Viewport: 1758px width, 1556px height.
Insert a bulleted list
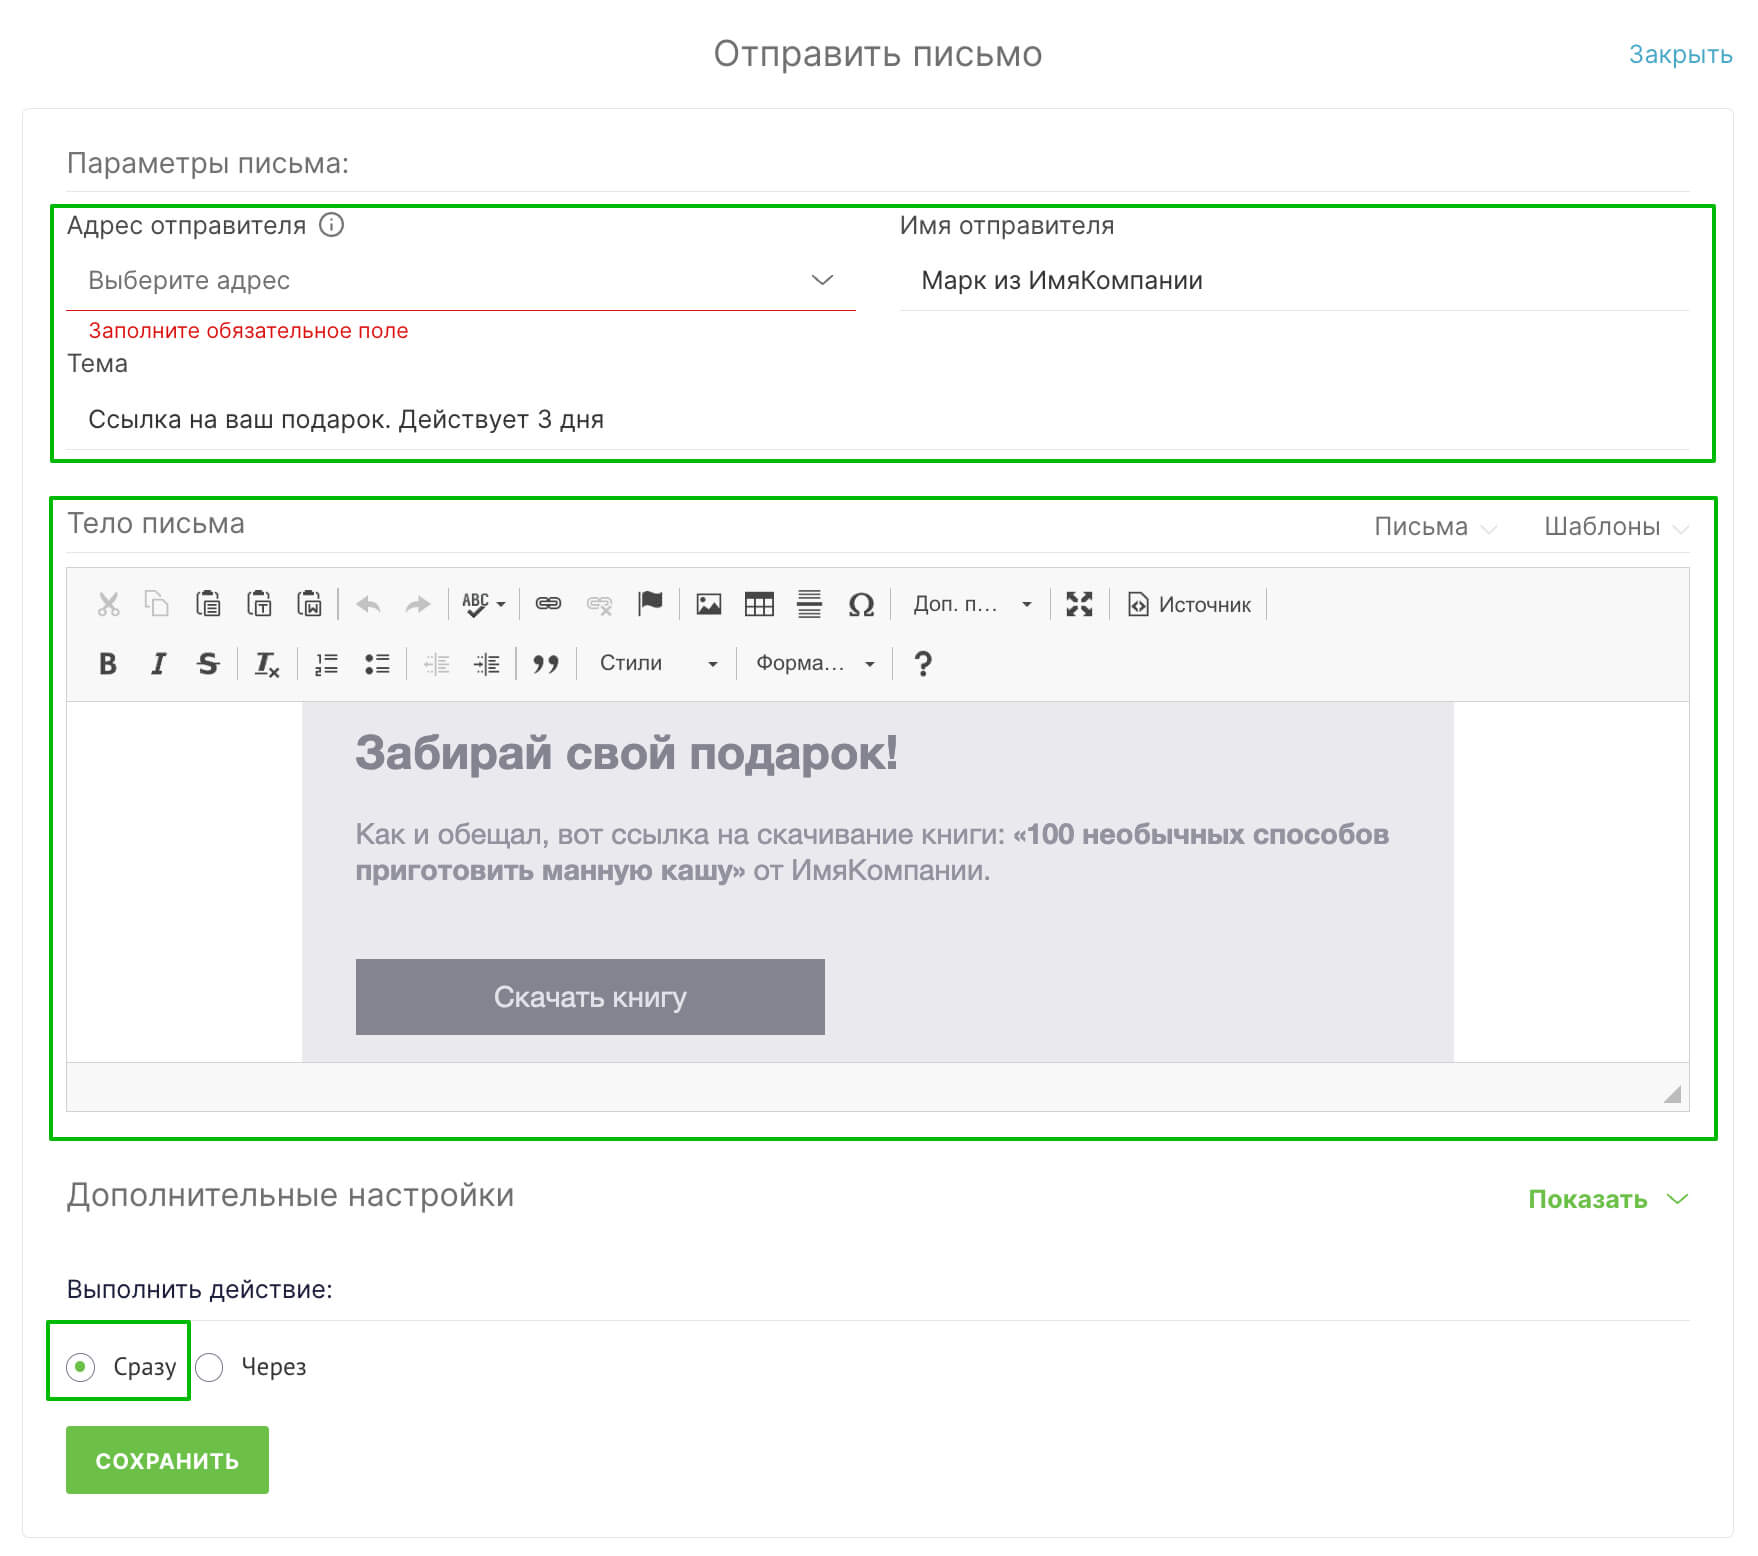[x=377, y=663]
